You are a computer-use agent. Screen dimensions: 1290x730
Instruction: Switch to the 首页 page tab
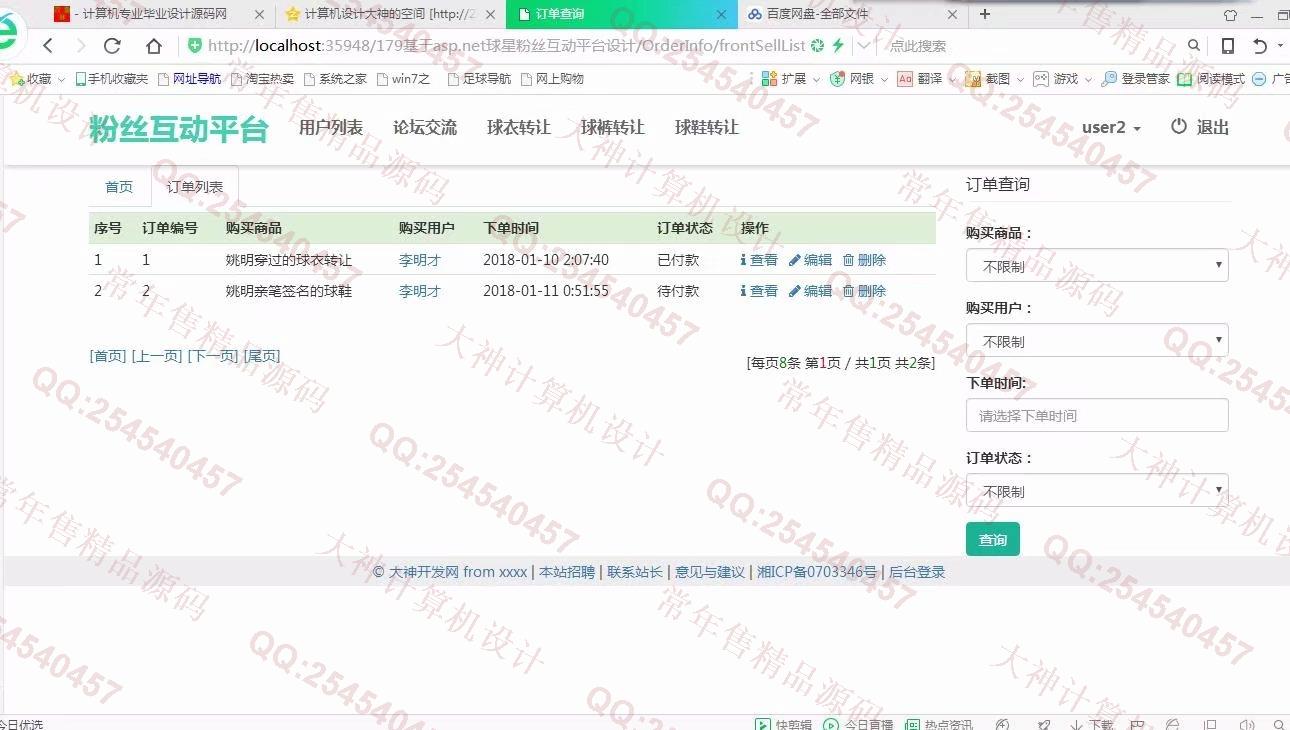[x=119, y=187]
